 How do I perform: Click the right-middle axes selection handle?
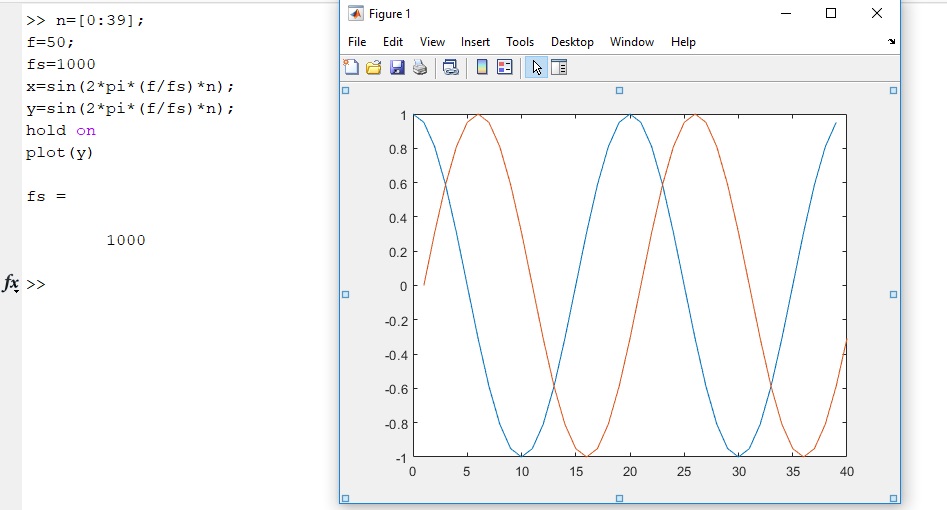(x=893, y=294)
